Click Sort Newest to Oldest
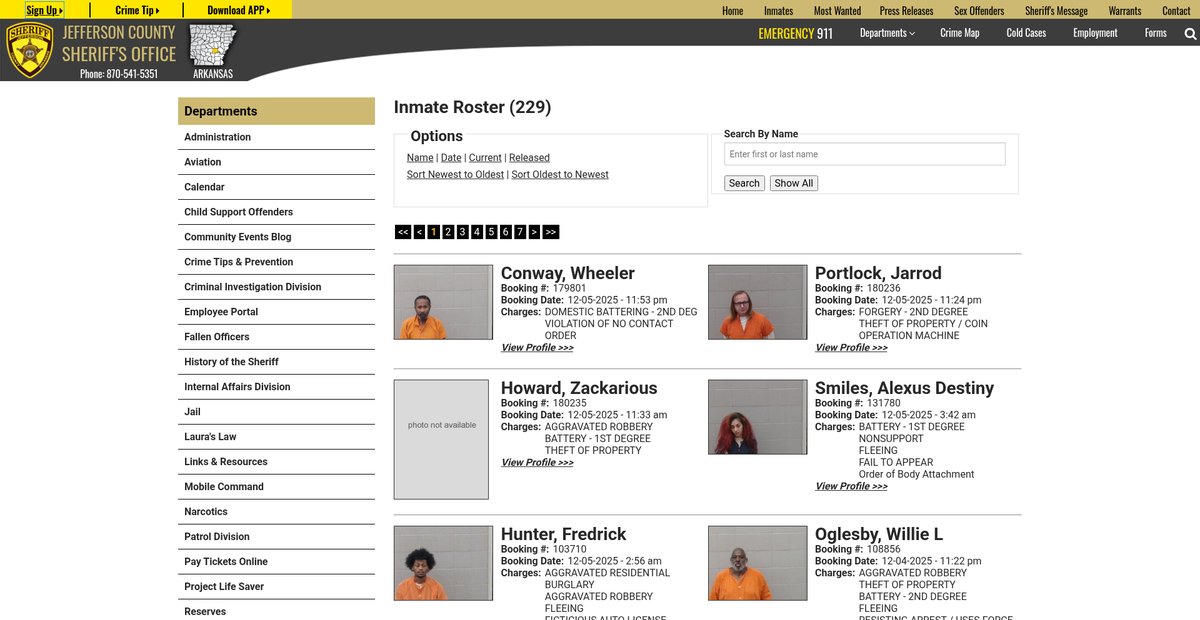 tap(455, 175)
